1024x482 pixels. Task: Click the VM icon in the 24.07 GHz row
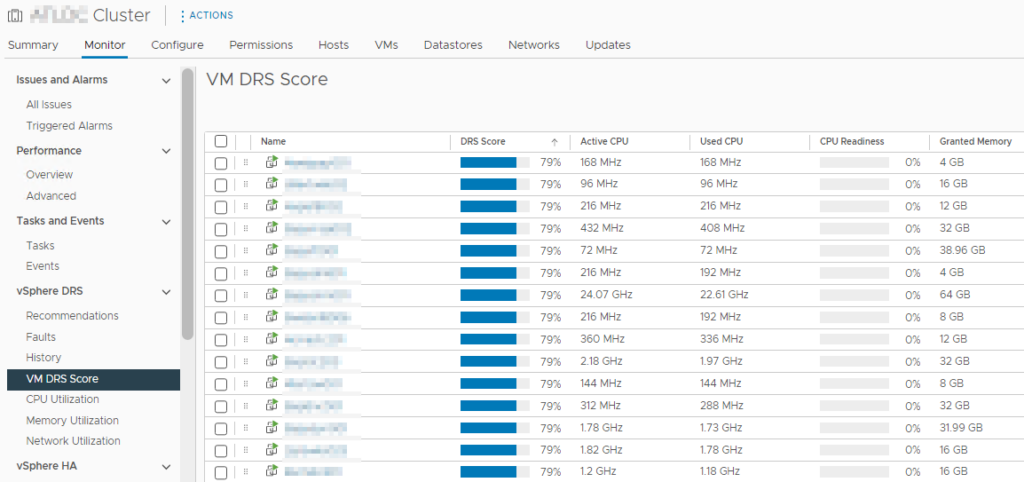pyautogui.click(x=272, y=295)
